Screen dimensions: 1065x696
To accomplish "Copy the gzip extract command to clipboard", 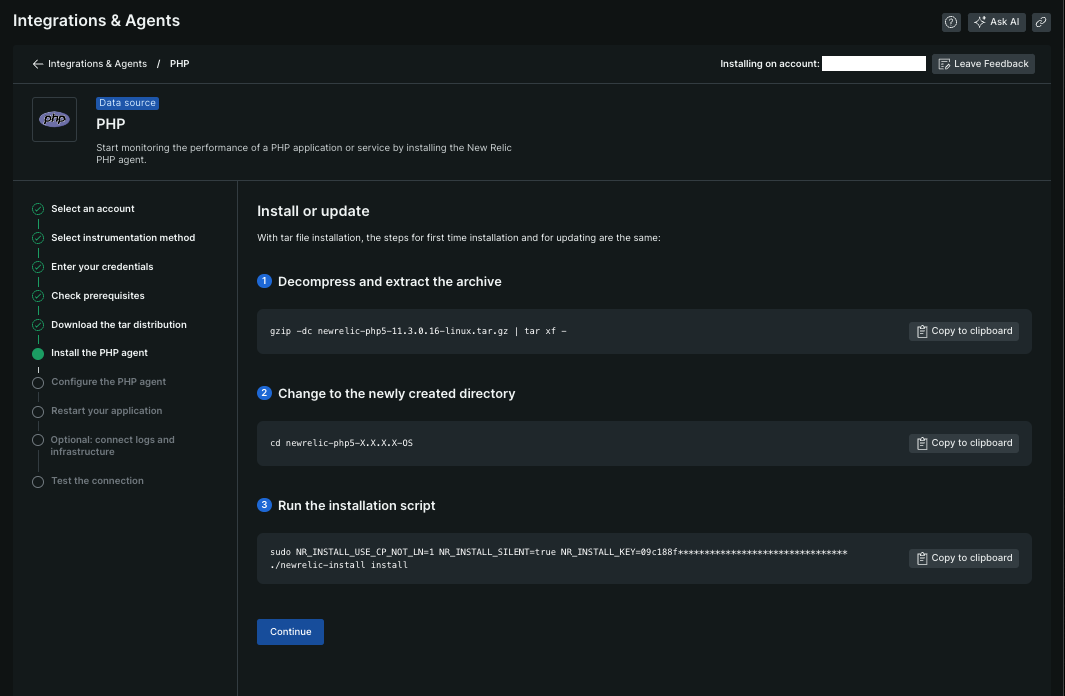I will (x=963, y=331).
